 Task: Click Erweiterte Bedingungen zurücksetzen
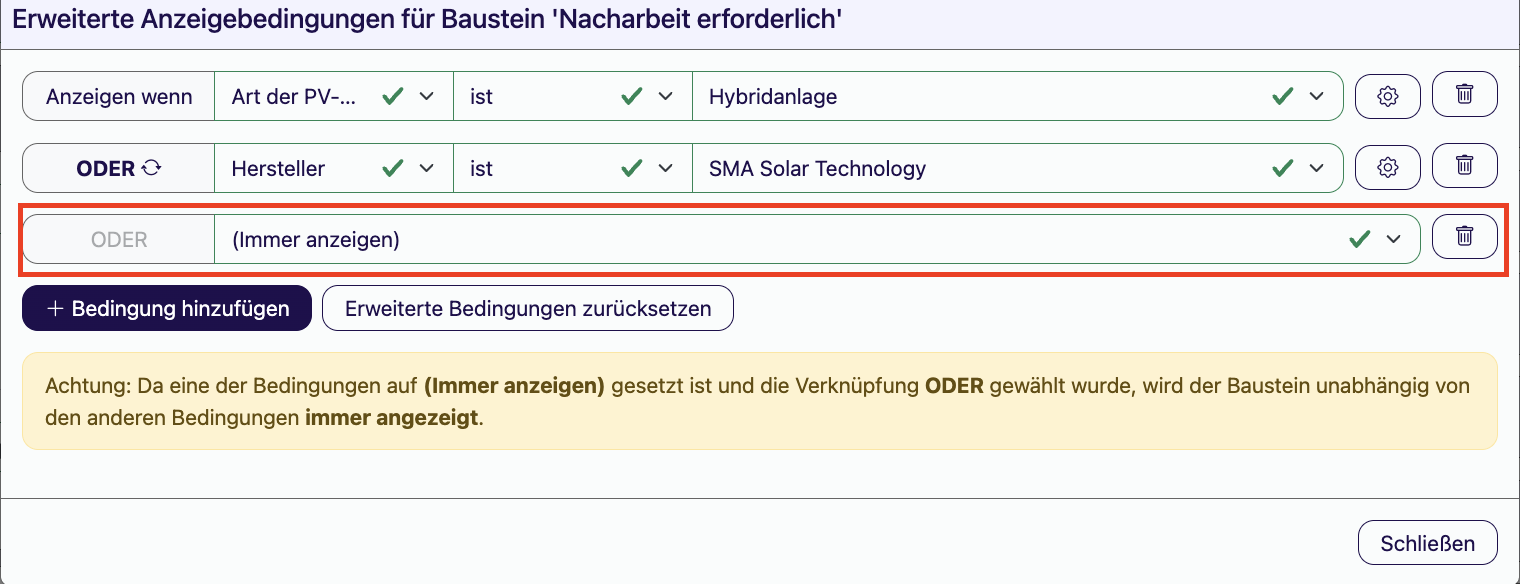coord(528,308)
